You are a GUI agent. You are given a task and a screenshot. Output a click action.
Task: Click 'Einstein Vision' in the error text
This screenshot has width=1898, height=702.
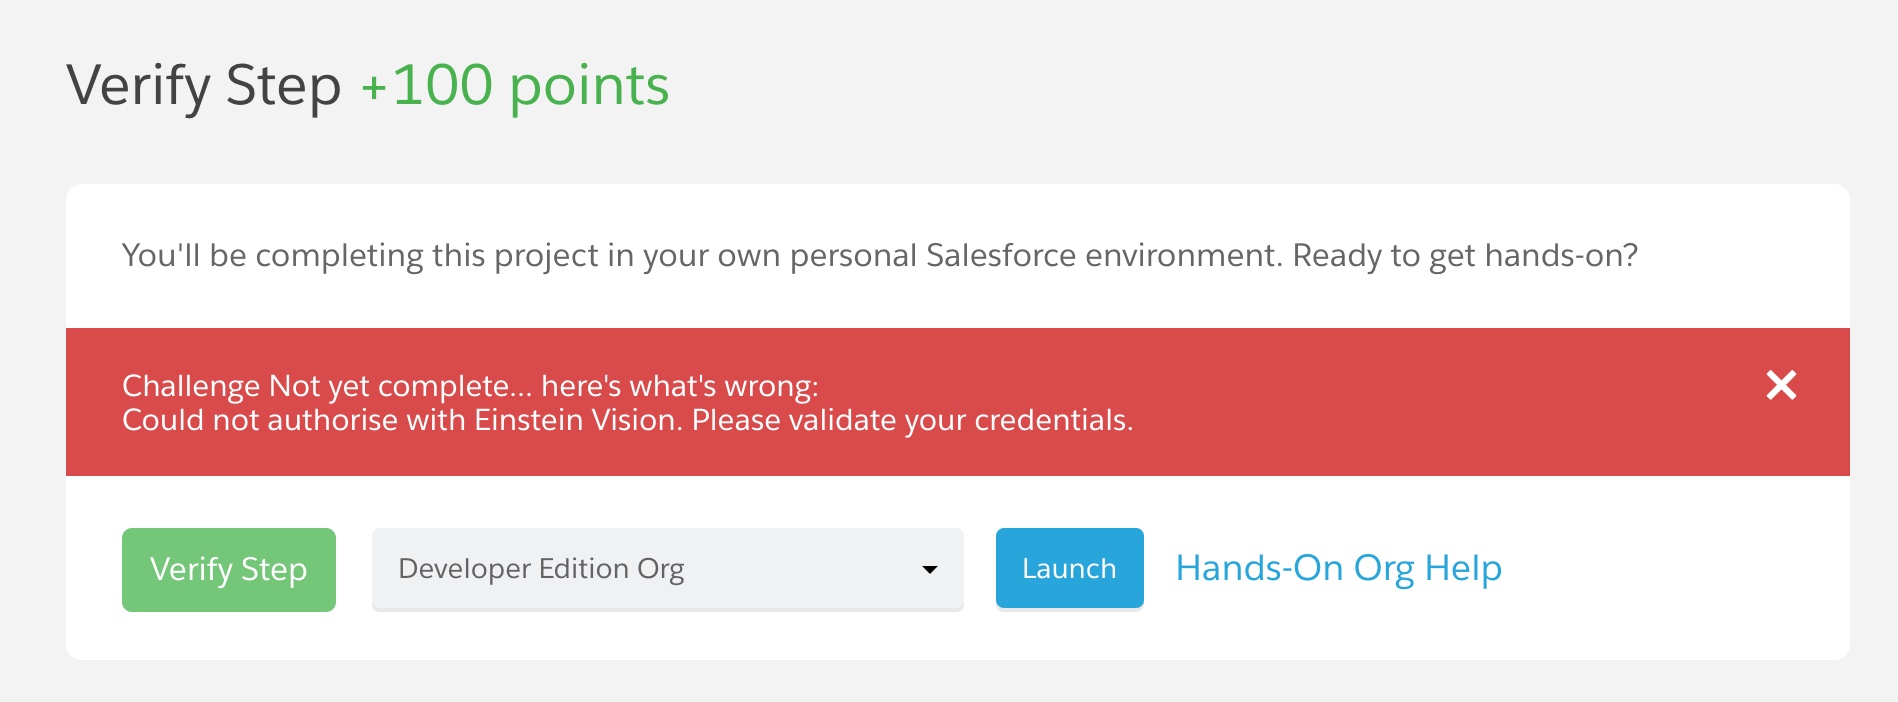(577, 420)
